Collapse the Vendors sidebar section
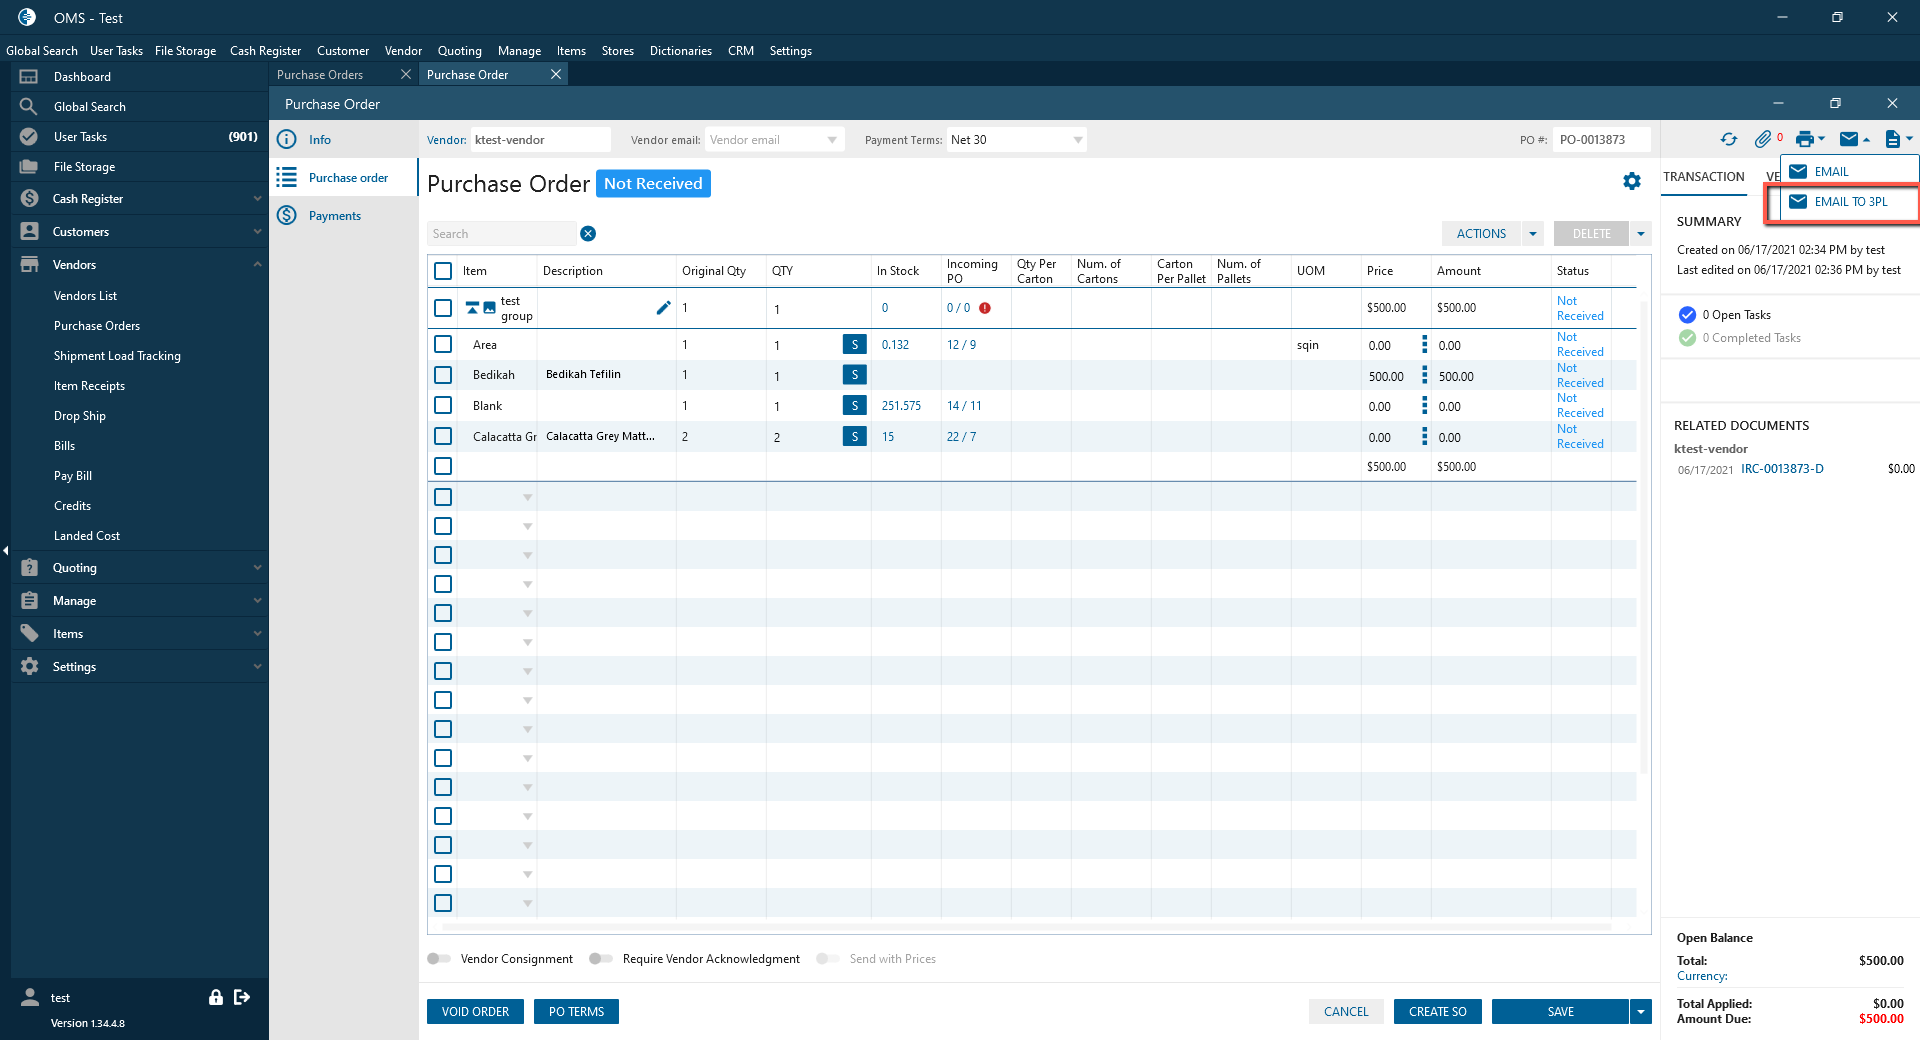 pos(257,265)
